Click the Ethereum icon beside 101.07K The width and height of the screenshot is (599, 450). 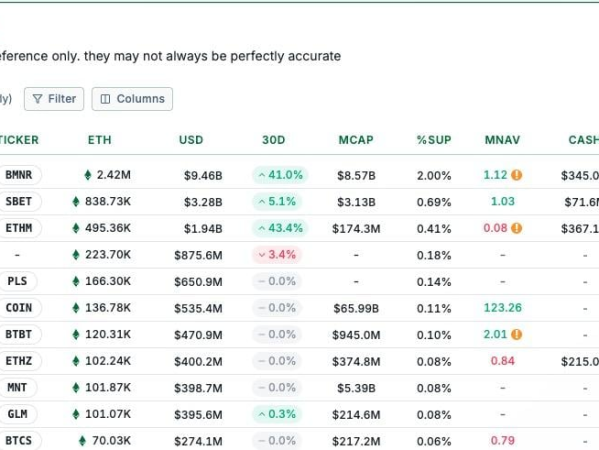click(x=76, y=414)
